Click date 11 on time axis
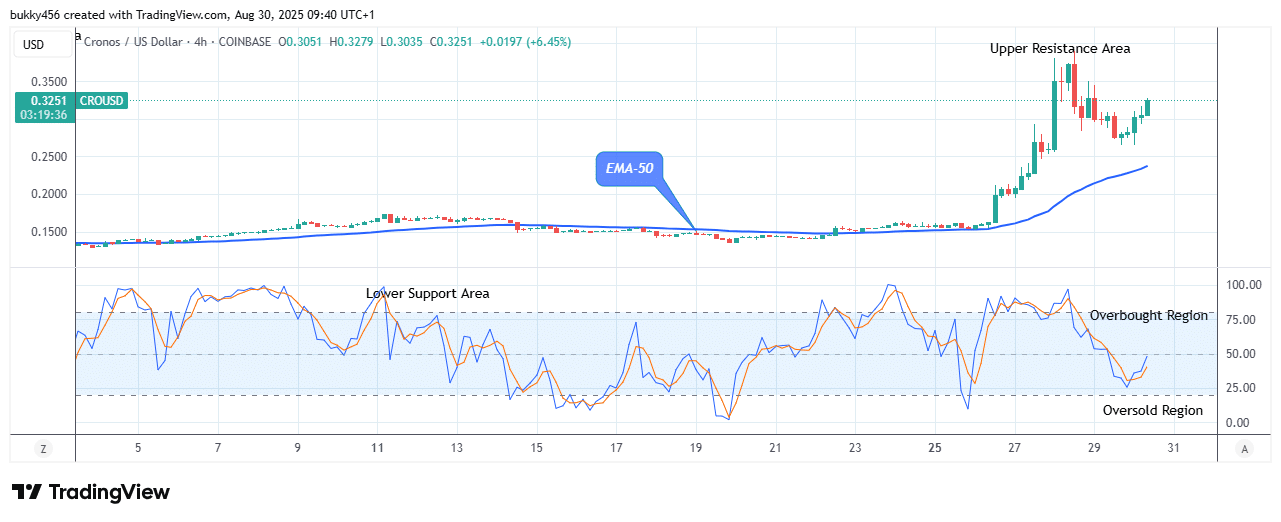 click(377, 449)
